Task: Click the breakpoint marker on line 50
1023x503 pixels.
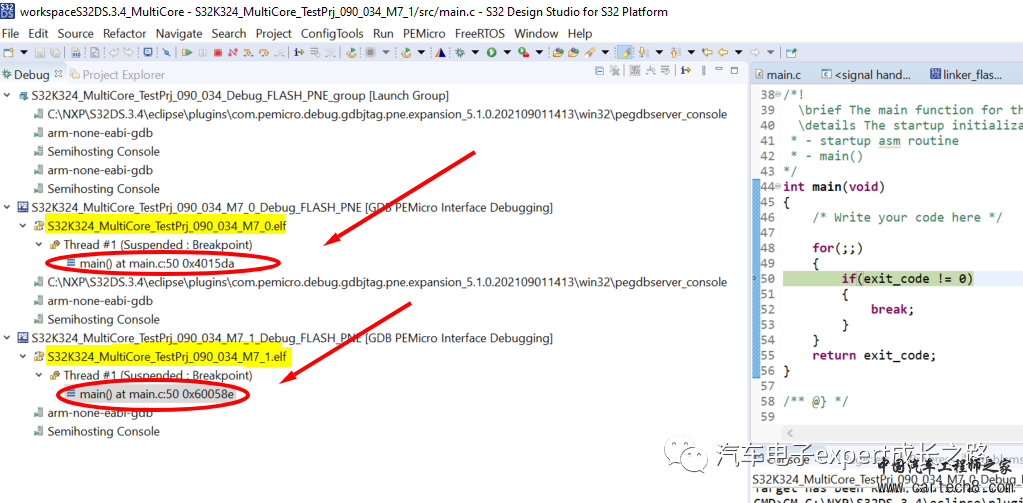Action: coord(755,279)
